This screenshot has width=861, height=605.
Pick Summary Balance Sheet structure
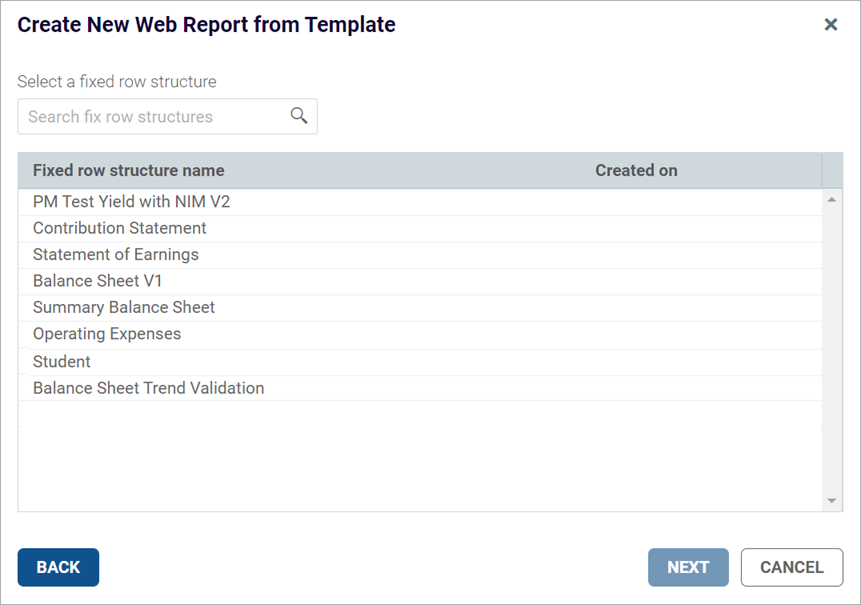[124, 308]
